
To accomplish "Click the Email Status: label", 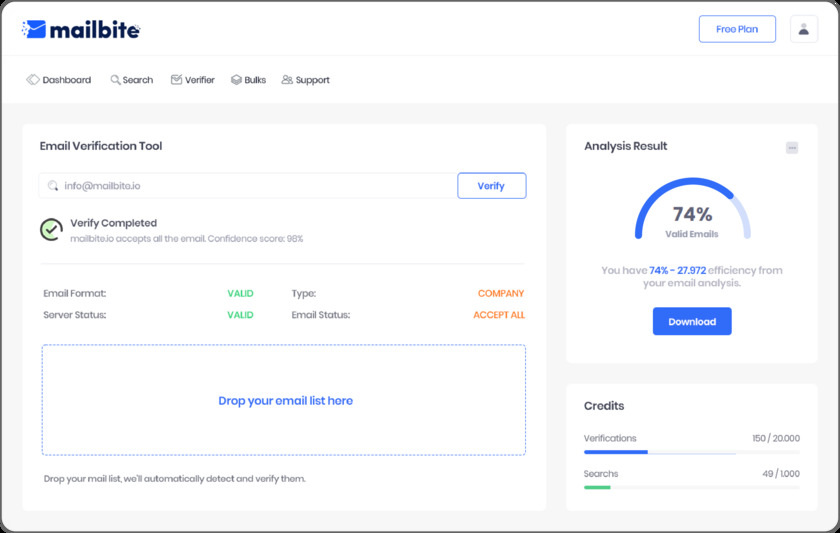I will (321, 315).
